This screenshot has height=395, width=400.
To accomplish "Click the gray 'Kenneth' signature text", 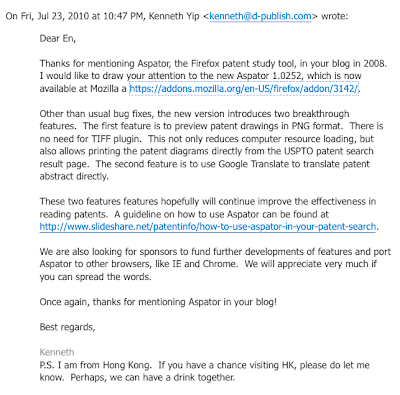I will pos(57,352).
